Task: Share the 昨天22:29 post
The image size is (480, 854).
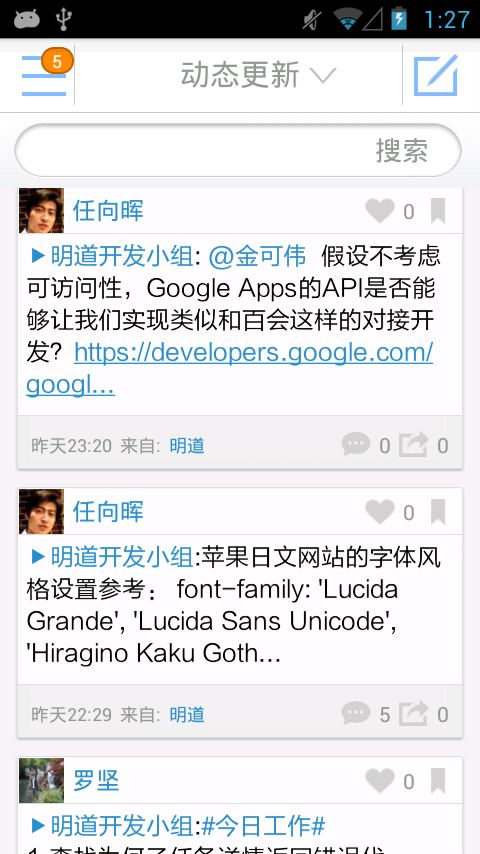Action: tap(414, 713)
